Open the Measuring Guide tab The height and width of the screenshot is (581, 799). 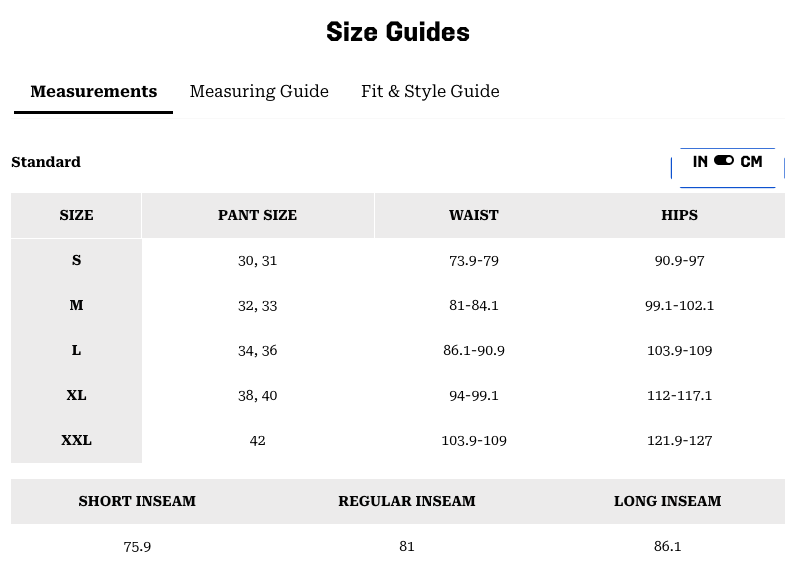[x=259, y=91]
